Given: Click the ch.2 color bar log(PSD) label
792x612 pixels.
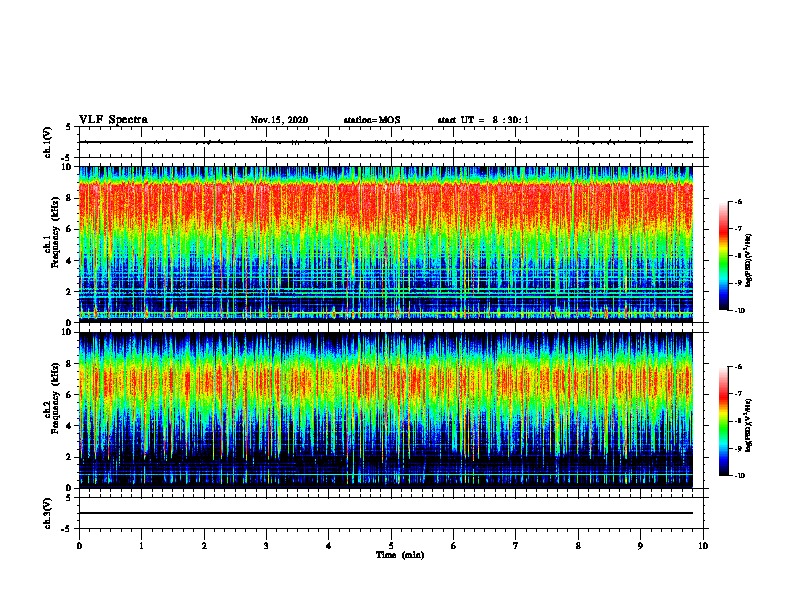Looking at the screenshot, I should (x=748, y=426).
